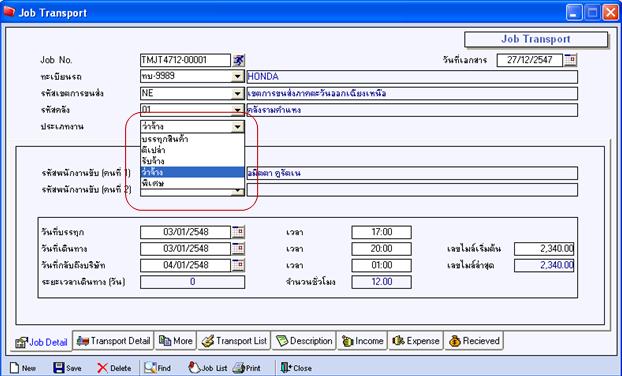Select รับจ้าง from job type list
622x376 pixels.
point(192,161)
